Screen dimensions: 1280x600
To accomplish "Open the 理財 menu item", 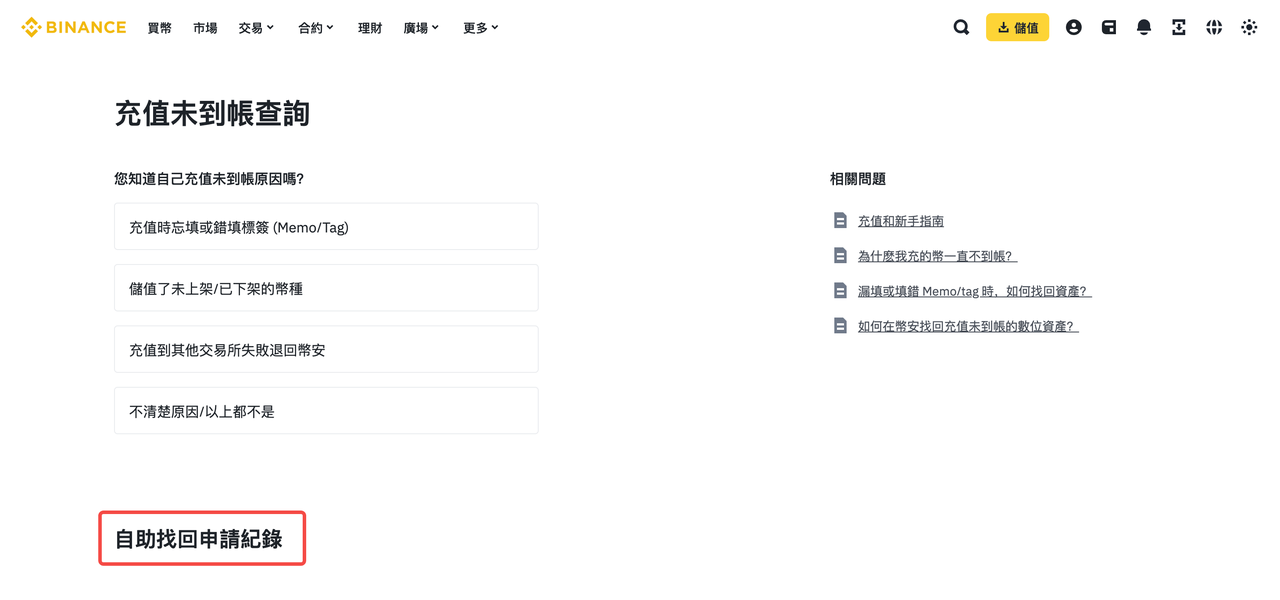I will pyautogui.click(x=370, y=28).
